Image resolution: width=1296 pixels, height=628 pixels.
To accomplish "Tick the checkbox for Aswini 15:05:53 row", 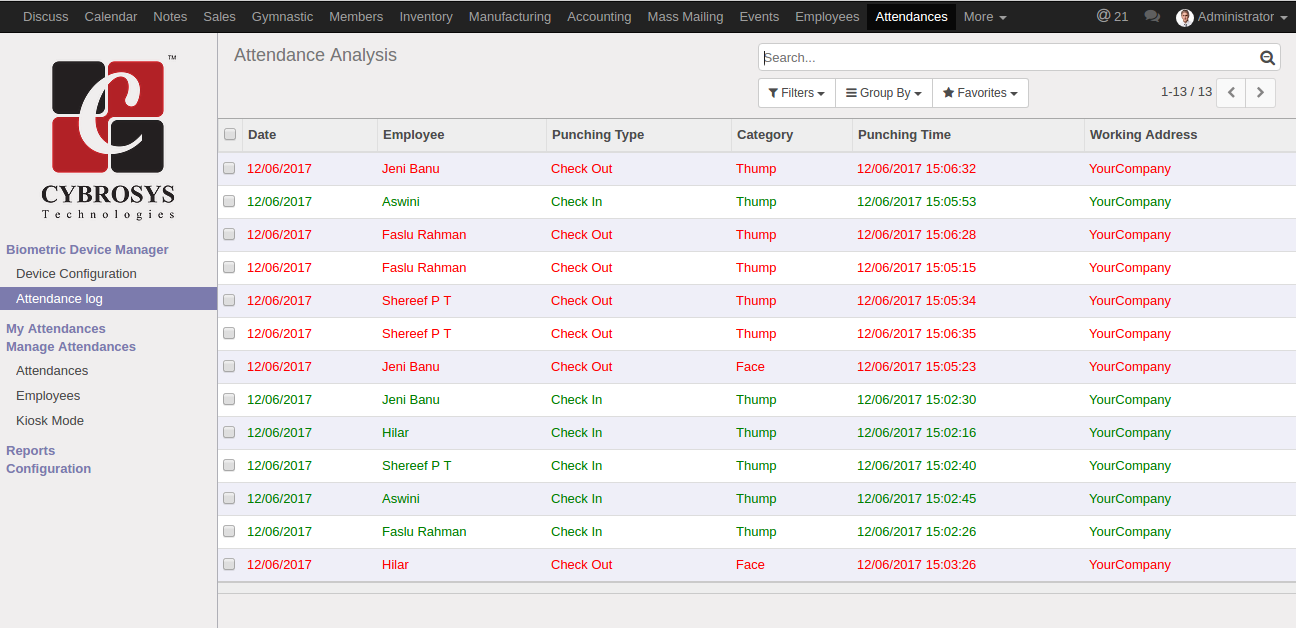I will click(x=229, y=201).
